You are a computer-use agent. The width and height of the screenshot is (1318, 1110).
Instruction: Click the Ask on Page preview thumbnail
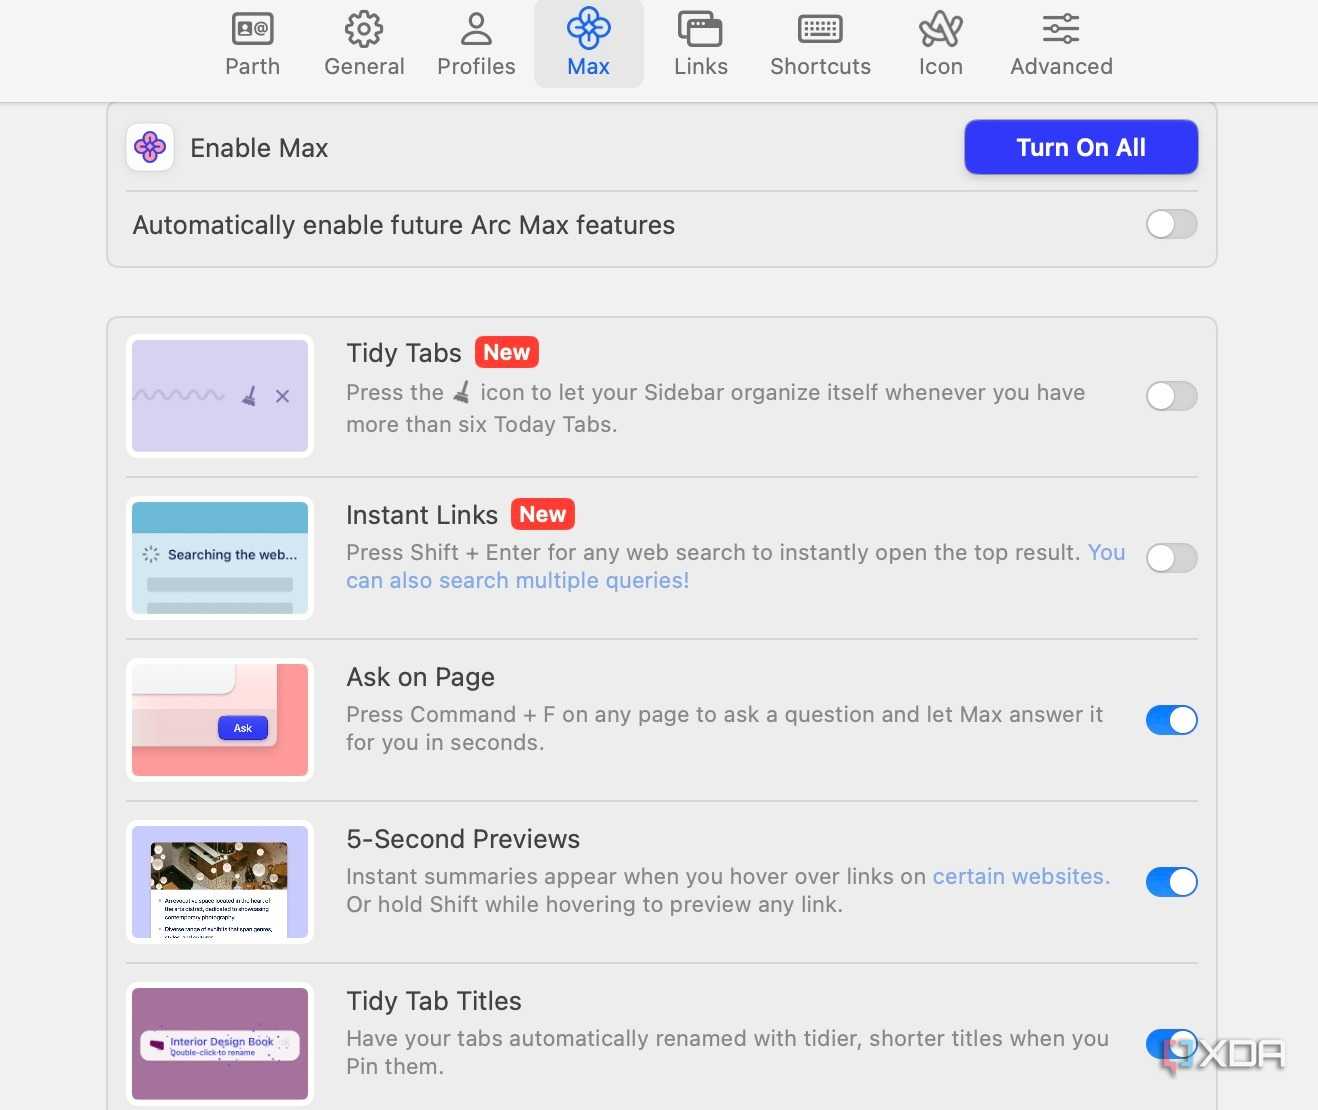tap(220, 720)
